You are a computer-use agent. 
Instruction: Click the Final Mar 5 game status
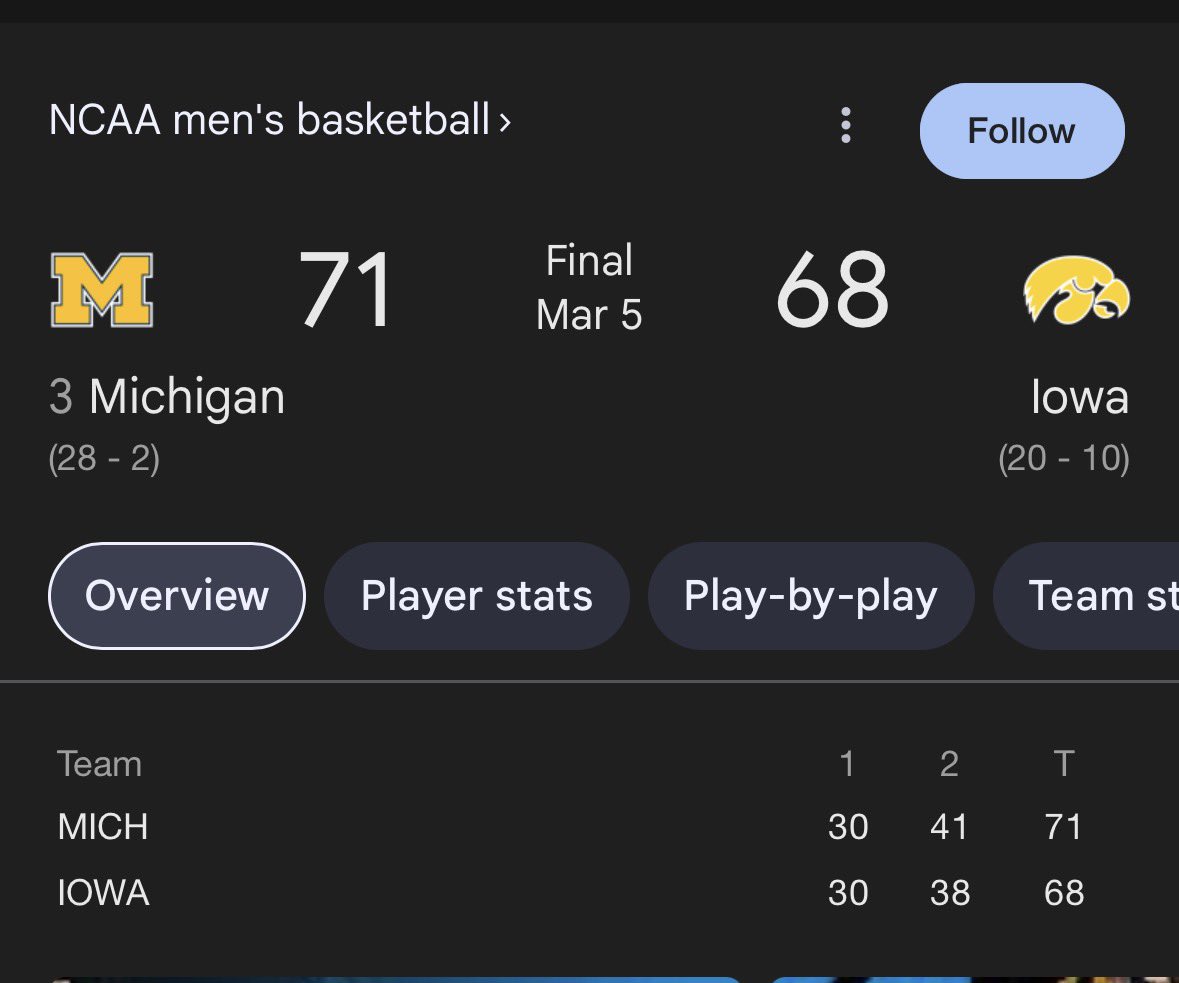point(589,287)
